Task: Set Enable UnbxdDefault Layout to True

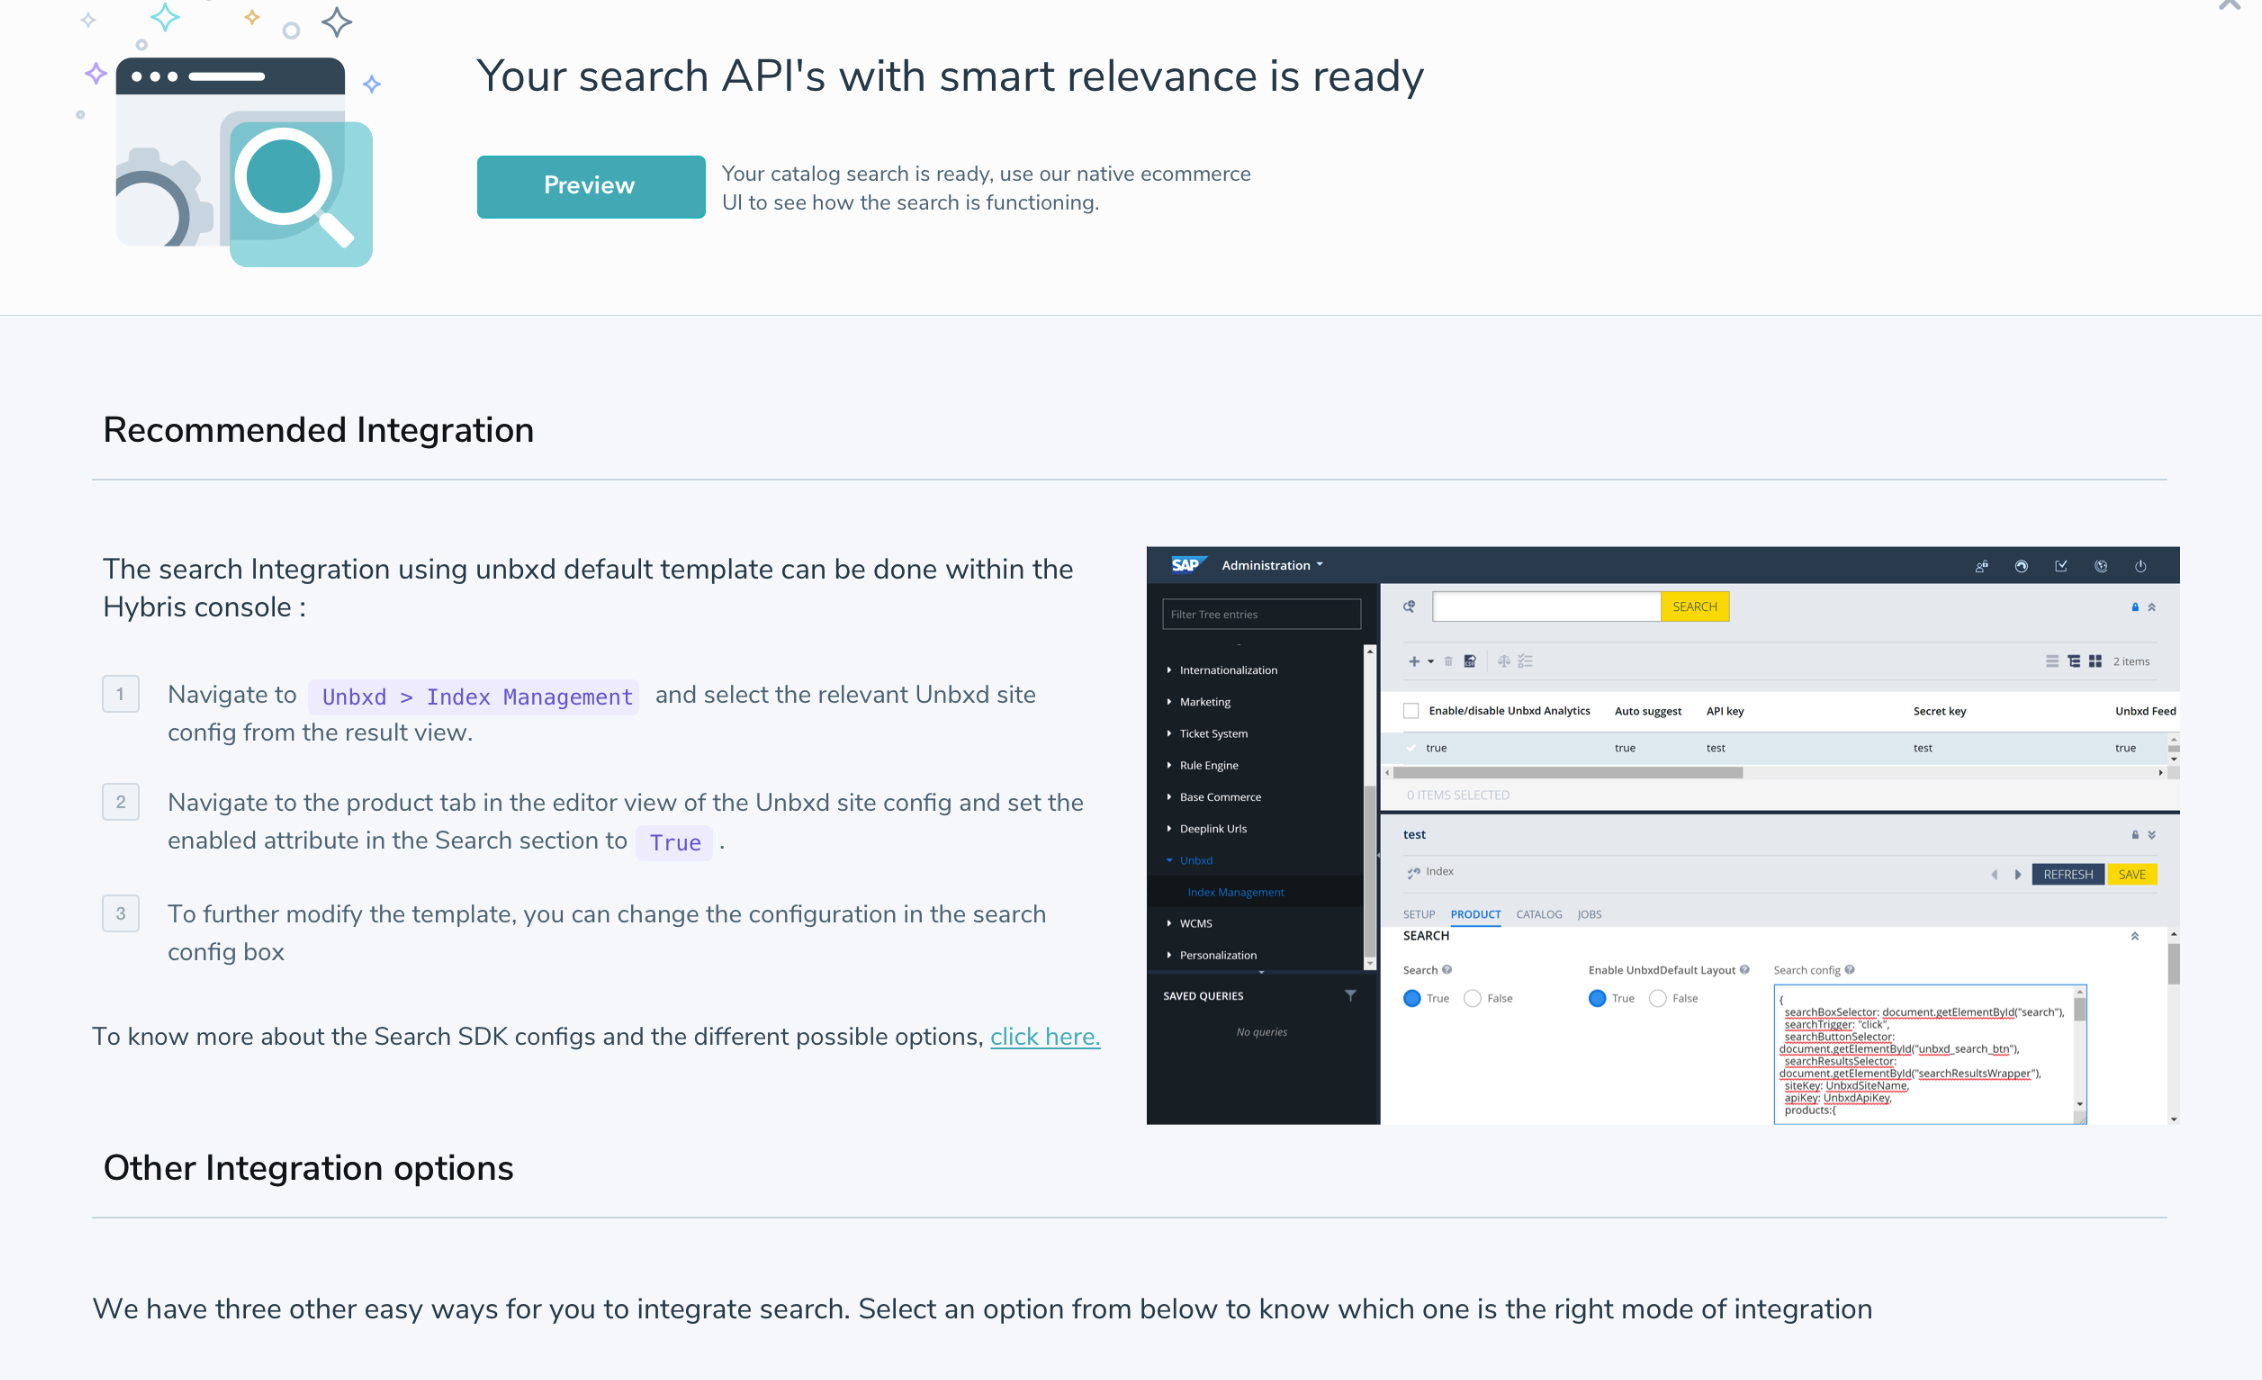Action: [x=1597, y=998]
